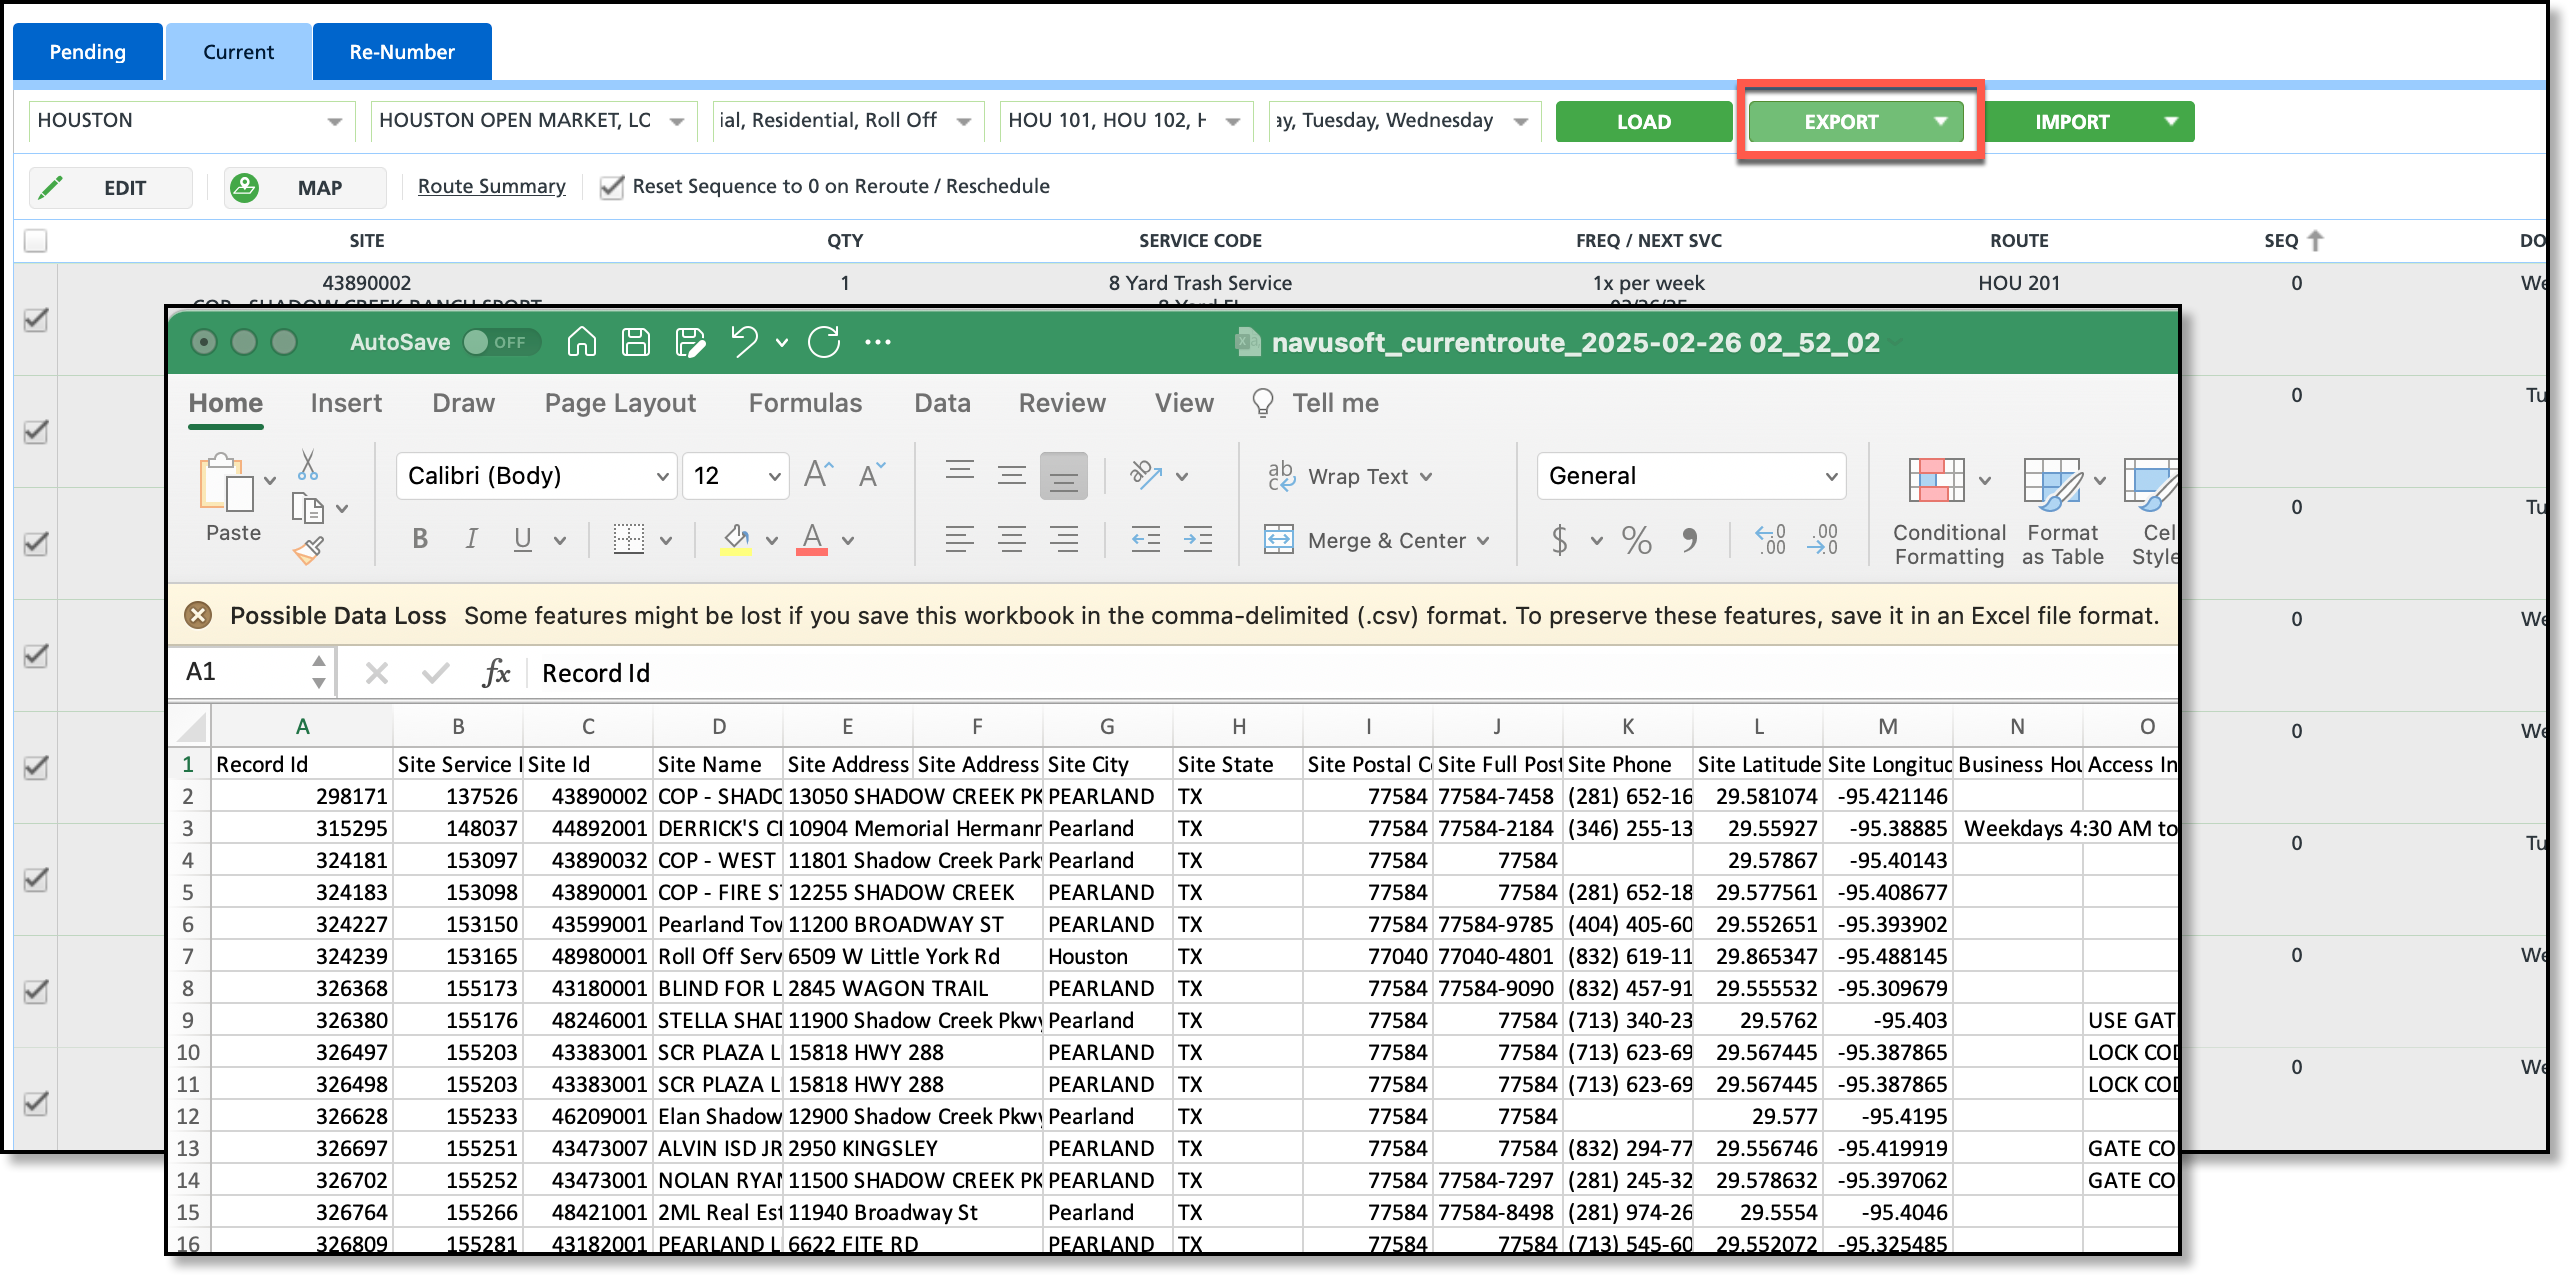This screenshot has width=2570, height=1276.
Task: Click the Save floppy disk icon
Action: pos(636,342)
